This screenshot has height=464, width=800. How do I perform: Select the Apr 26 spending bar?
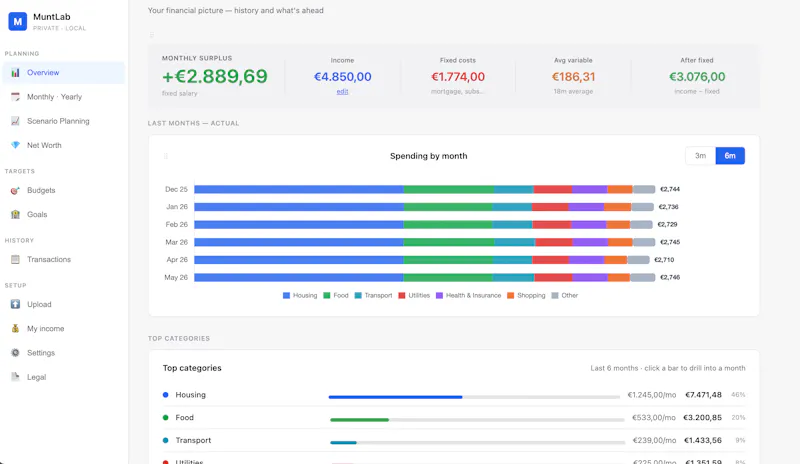point(422,260)
